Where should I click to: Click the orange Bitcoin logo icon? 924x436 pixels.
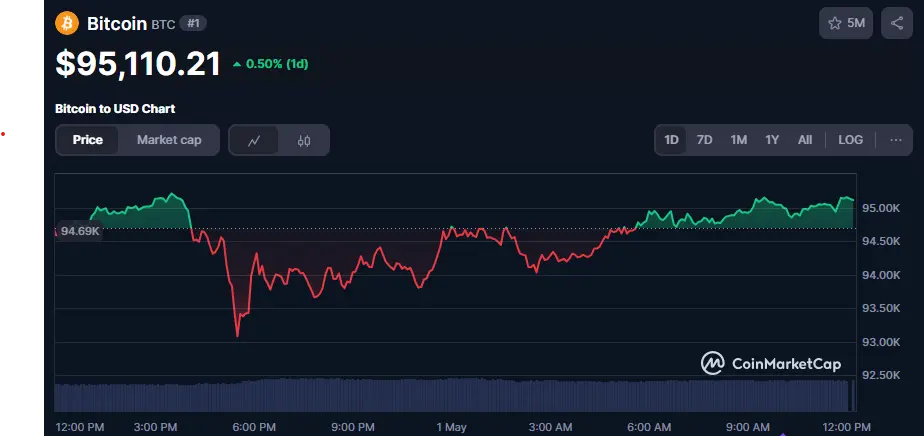(x=67, y=24)
